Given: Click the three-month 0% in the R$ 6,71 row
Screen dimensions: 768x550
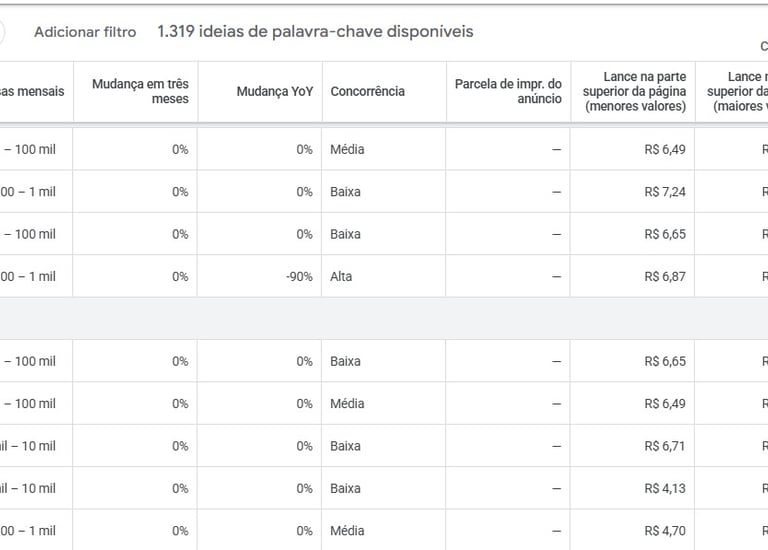Looking at the screenshot, I should [x=179, y=446].
